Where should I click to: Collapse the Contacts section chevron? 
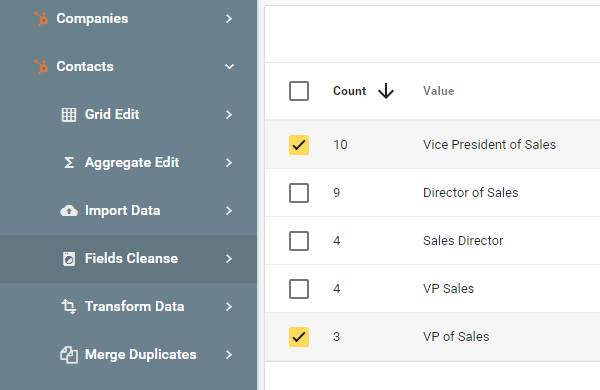coord(229,67)
